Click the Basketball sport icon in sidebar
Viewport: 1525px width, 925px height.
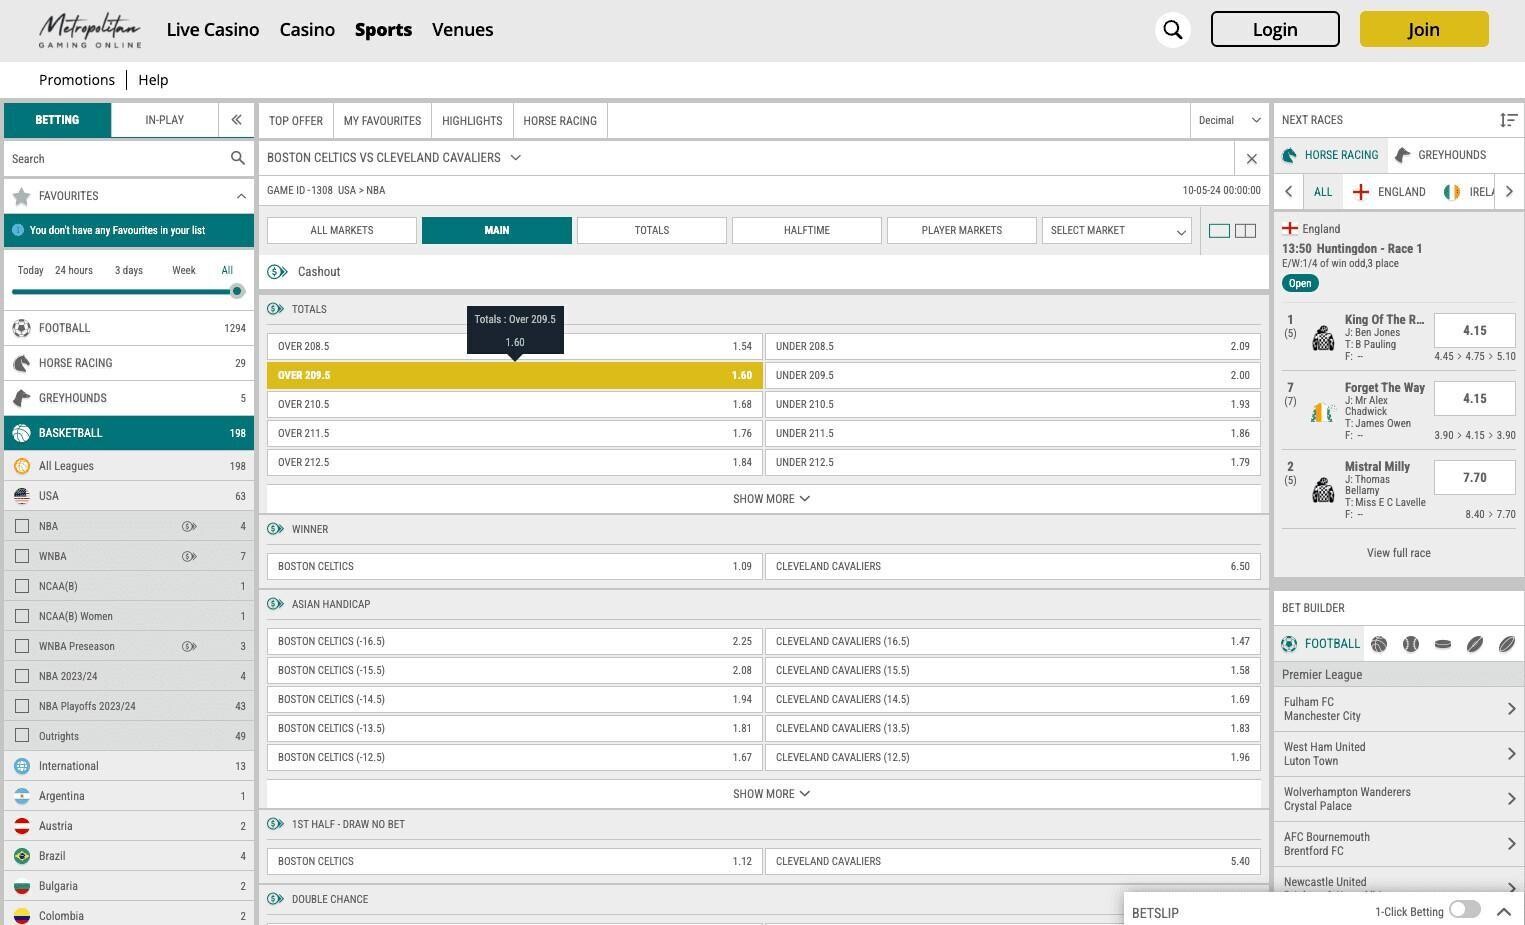tap(21, 433)
